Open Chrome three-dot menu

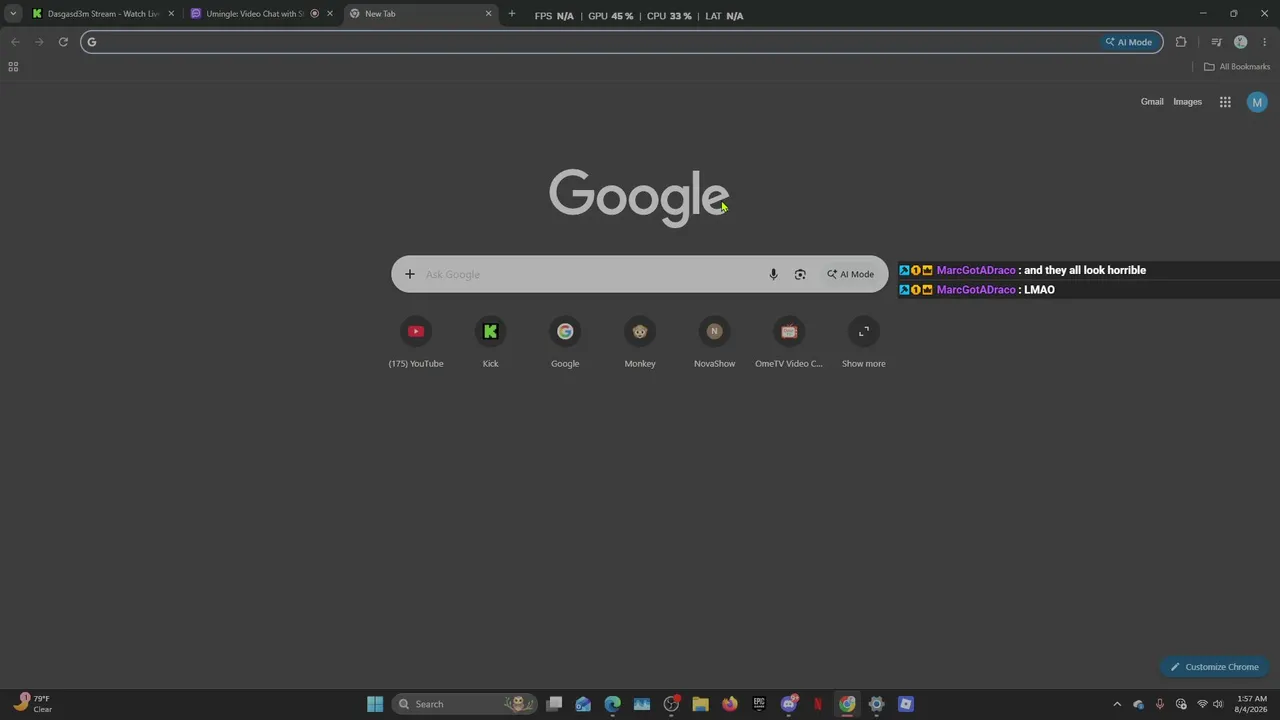(x=1265, y=42)
